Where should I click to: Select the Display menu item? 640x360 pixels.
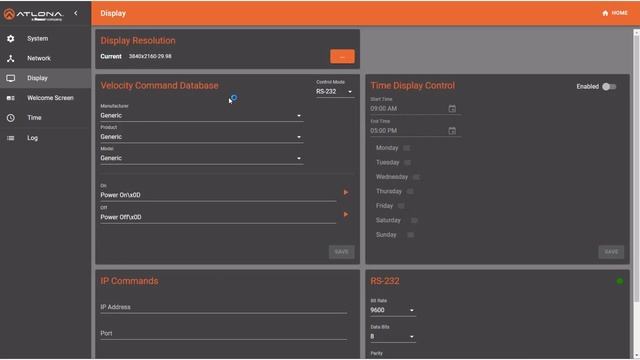[45, 78]
